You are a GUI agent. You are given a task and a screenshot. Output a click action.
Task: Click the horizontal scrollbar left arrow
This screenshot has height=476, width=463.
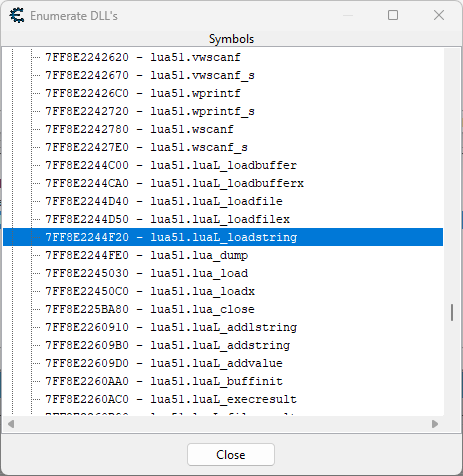click(x=11, y=424)
